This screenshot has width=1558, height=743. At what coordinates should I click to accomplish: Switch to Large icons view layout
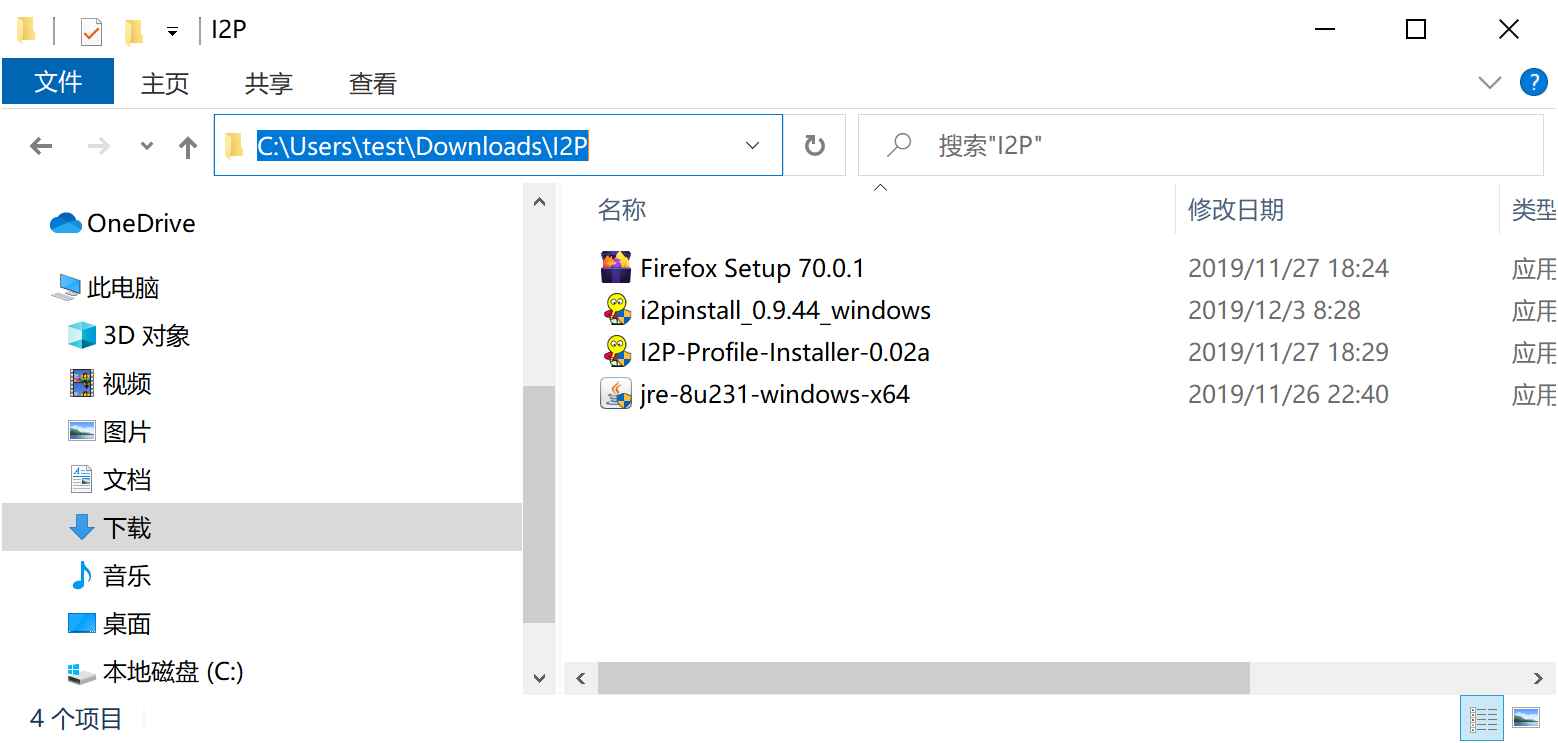tap(1526, 718)
